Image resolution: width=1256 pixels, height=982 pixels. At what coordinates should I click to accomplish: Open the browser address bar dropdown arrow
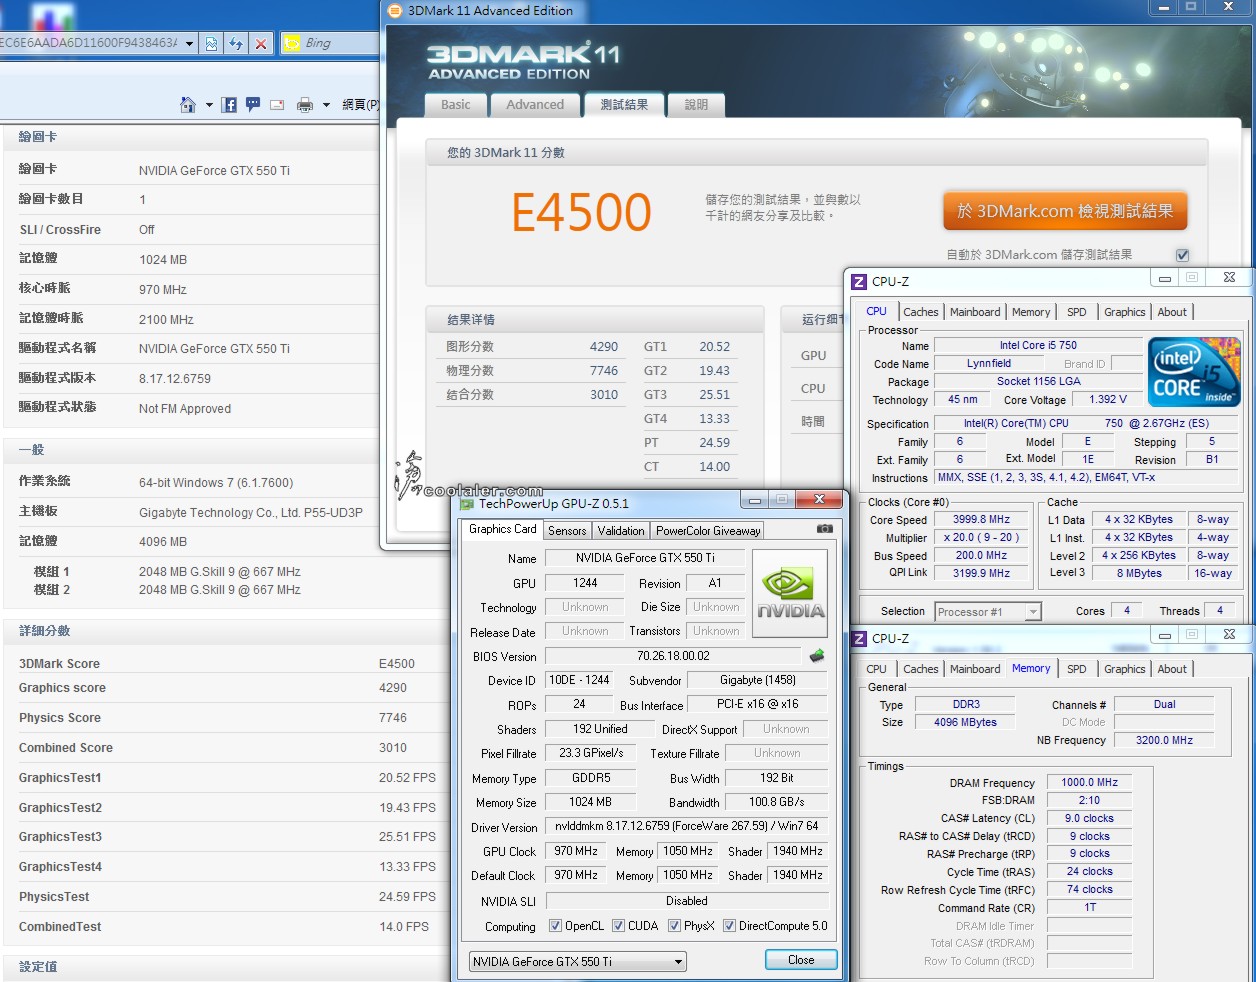click(189, 43)
